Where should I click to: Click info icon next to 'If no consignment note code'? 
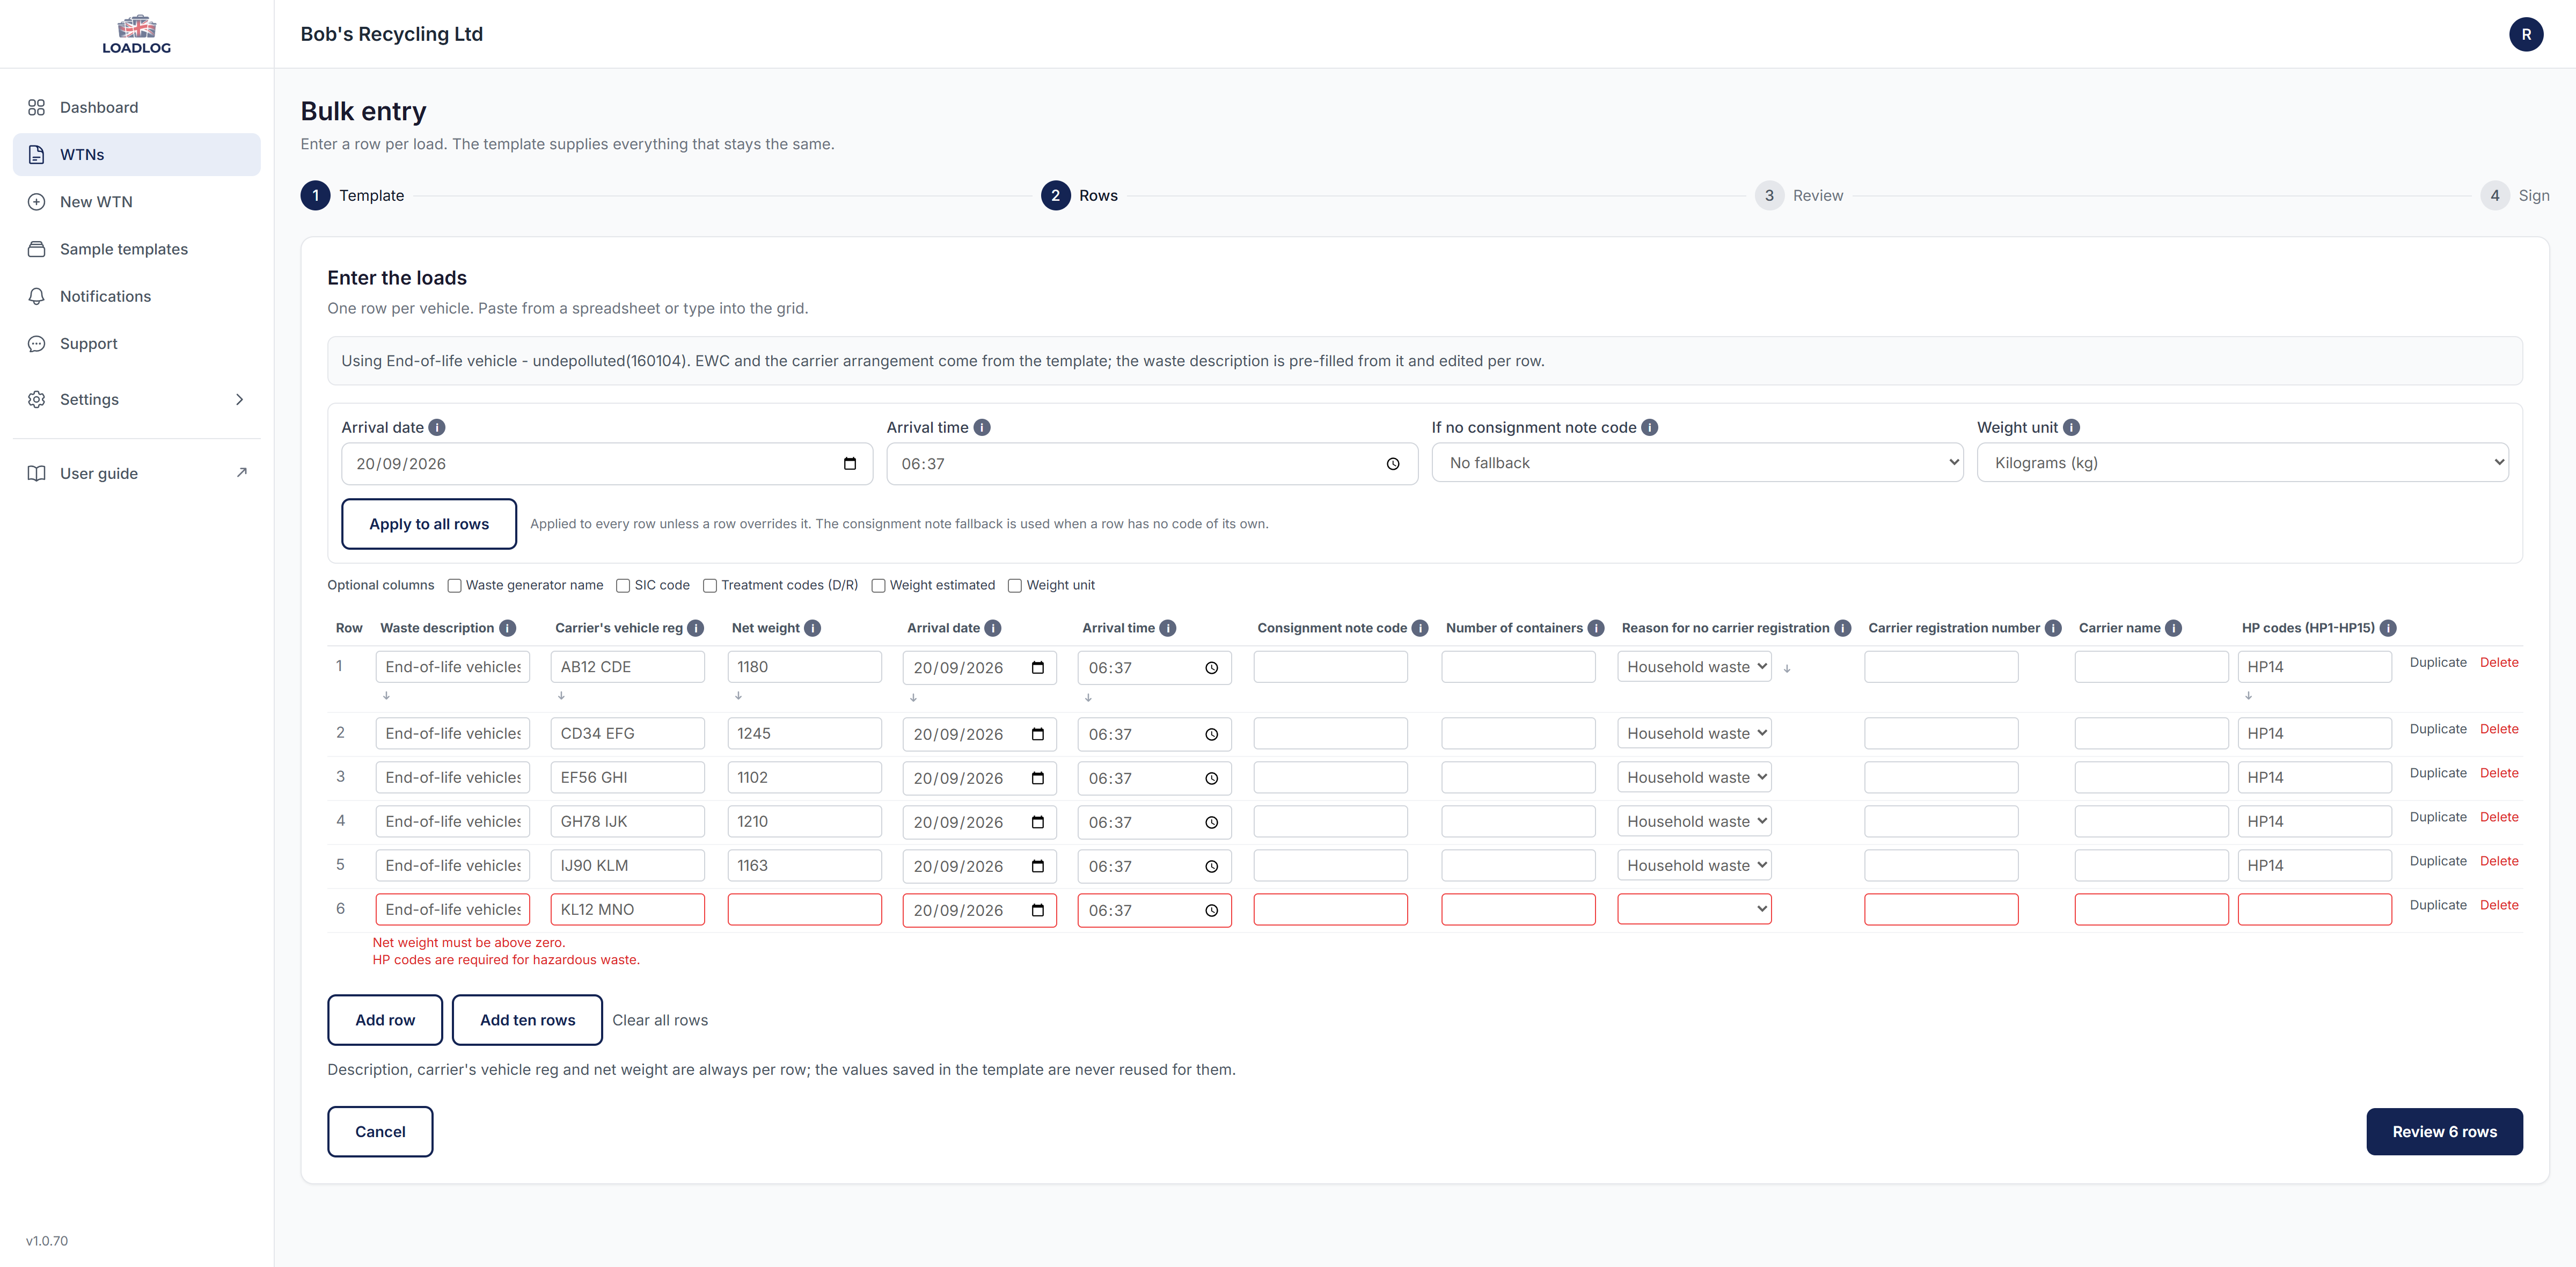click(1650, 427)
